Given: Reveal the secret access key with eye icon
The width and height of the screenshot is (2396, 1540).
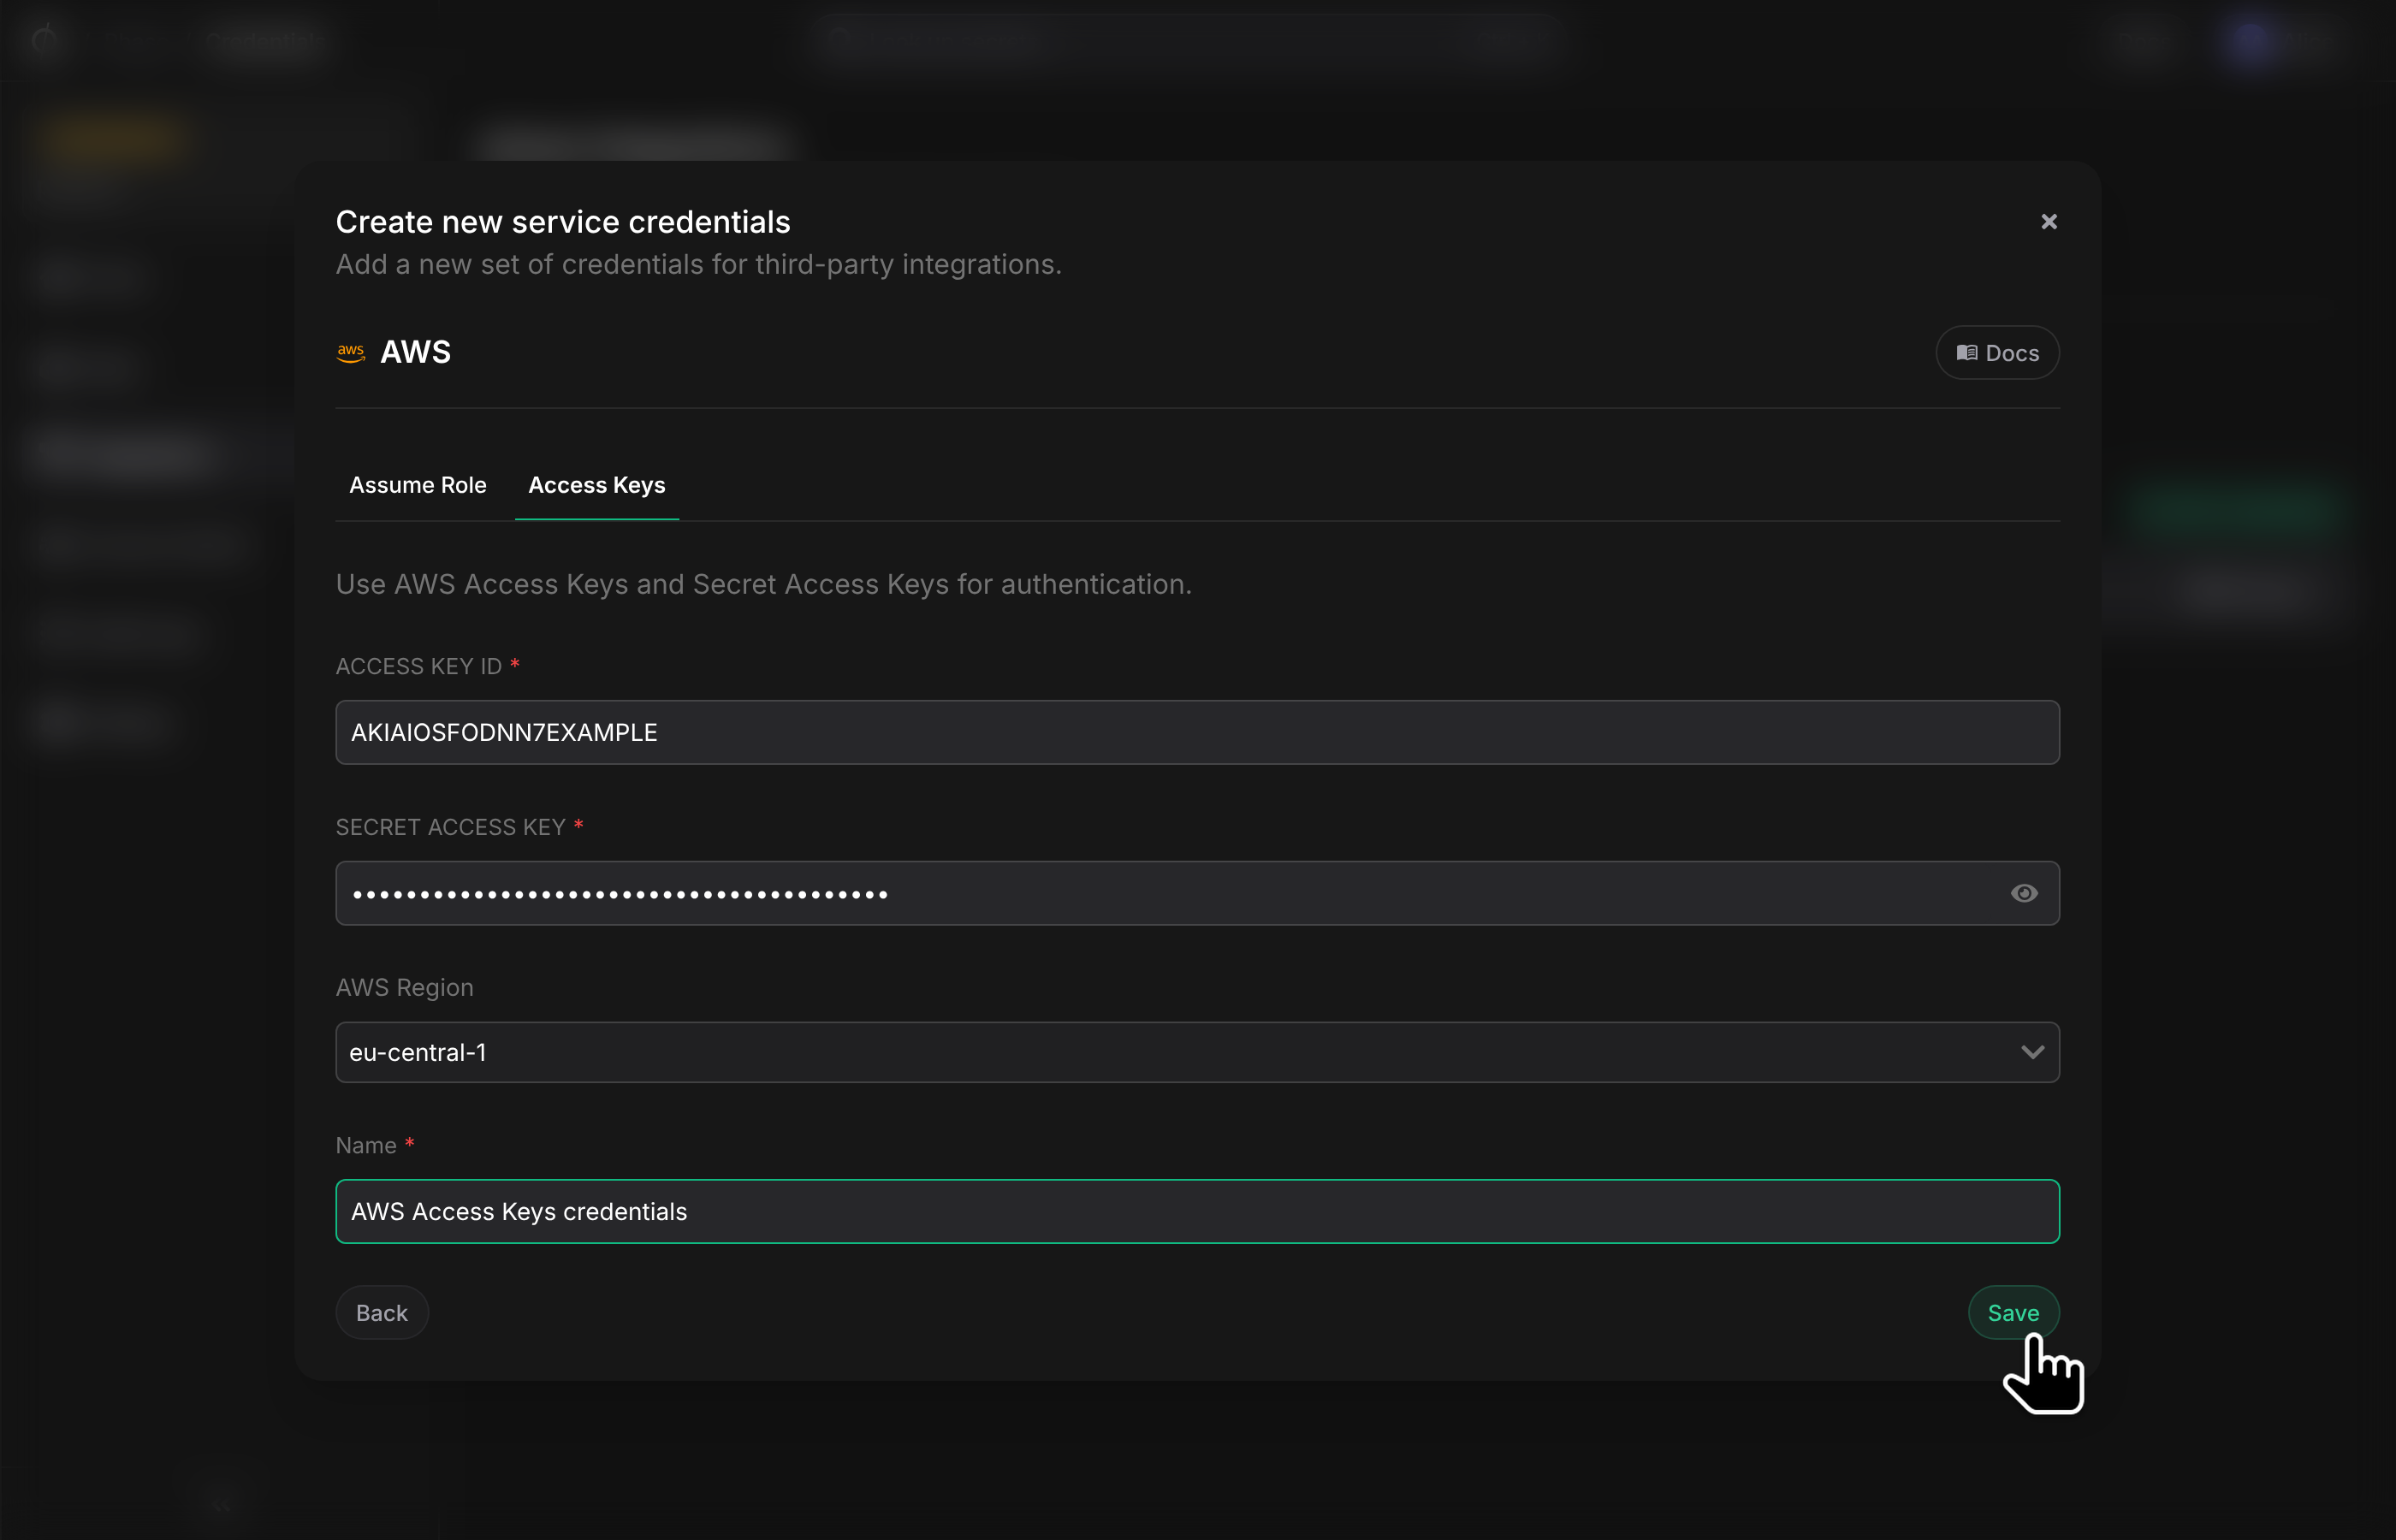Looking at the screenshot, I should [2024, 893].
